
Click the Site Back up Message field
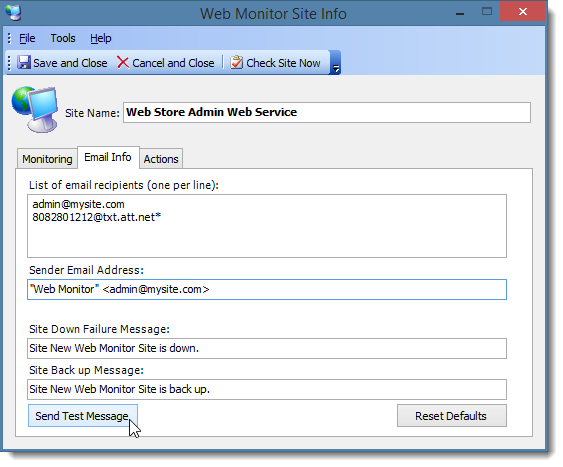click(x=267, y=389)
